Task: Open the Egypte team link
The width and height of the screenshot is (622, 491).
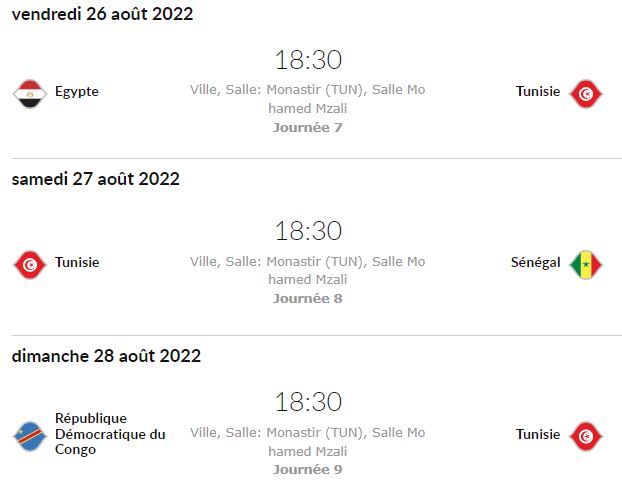Action: (77, 92)
